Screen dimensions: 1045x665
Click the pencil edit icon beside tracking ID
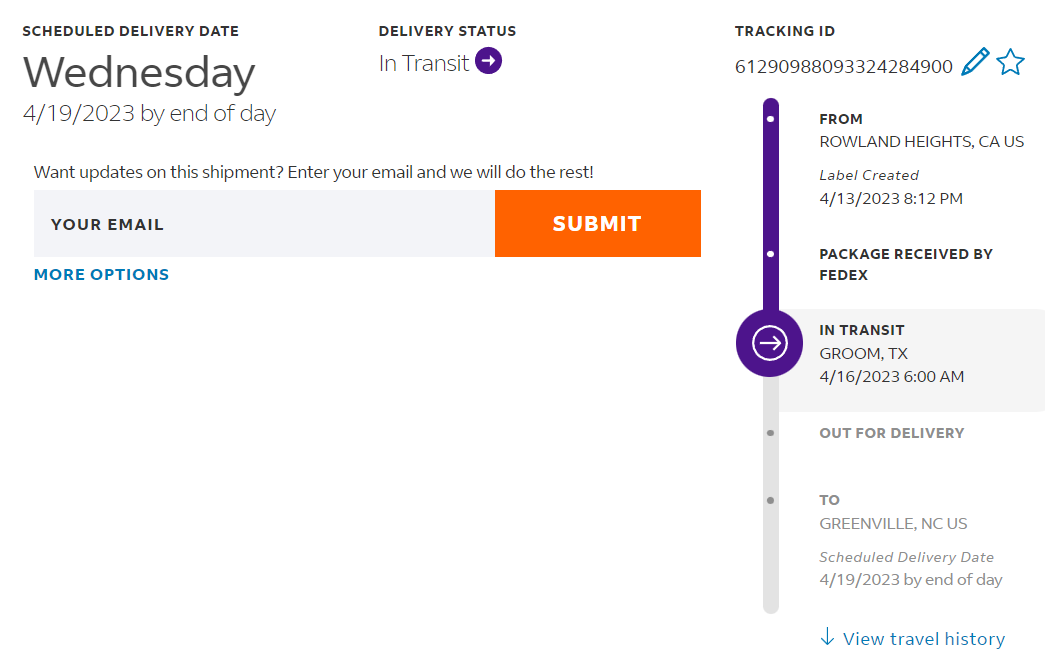coord(975,62)
